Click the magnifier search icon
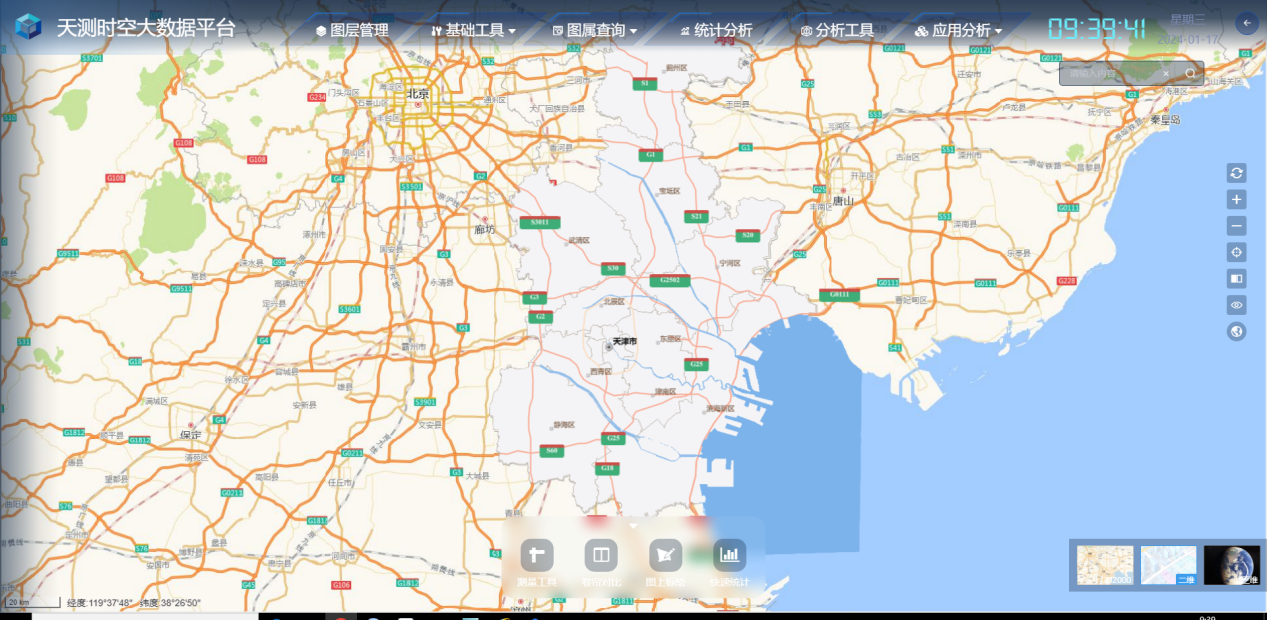The height and width of the screenshot is (620, 1267). click(x=1190, y=73)
